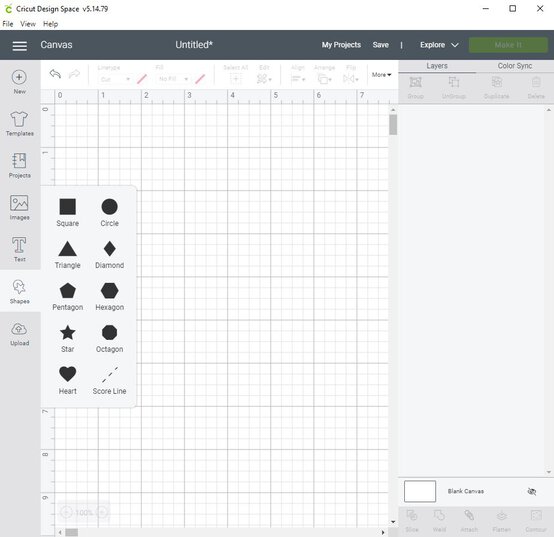
Task: Expand the Flip dropdown
Action: click(351, 79)
